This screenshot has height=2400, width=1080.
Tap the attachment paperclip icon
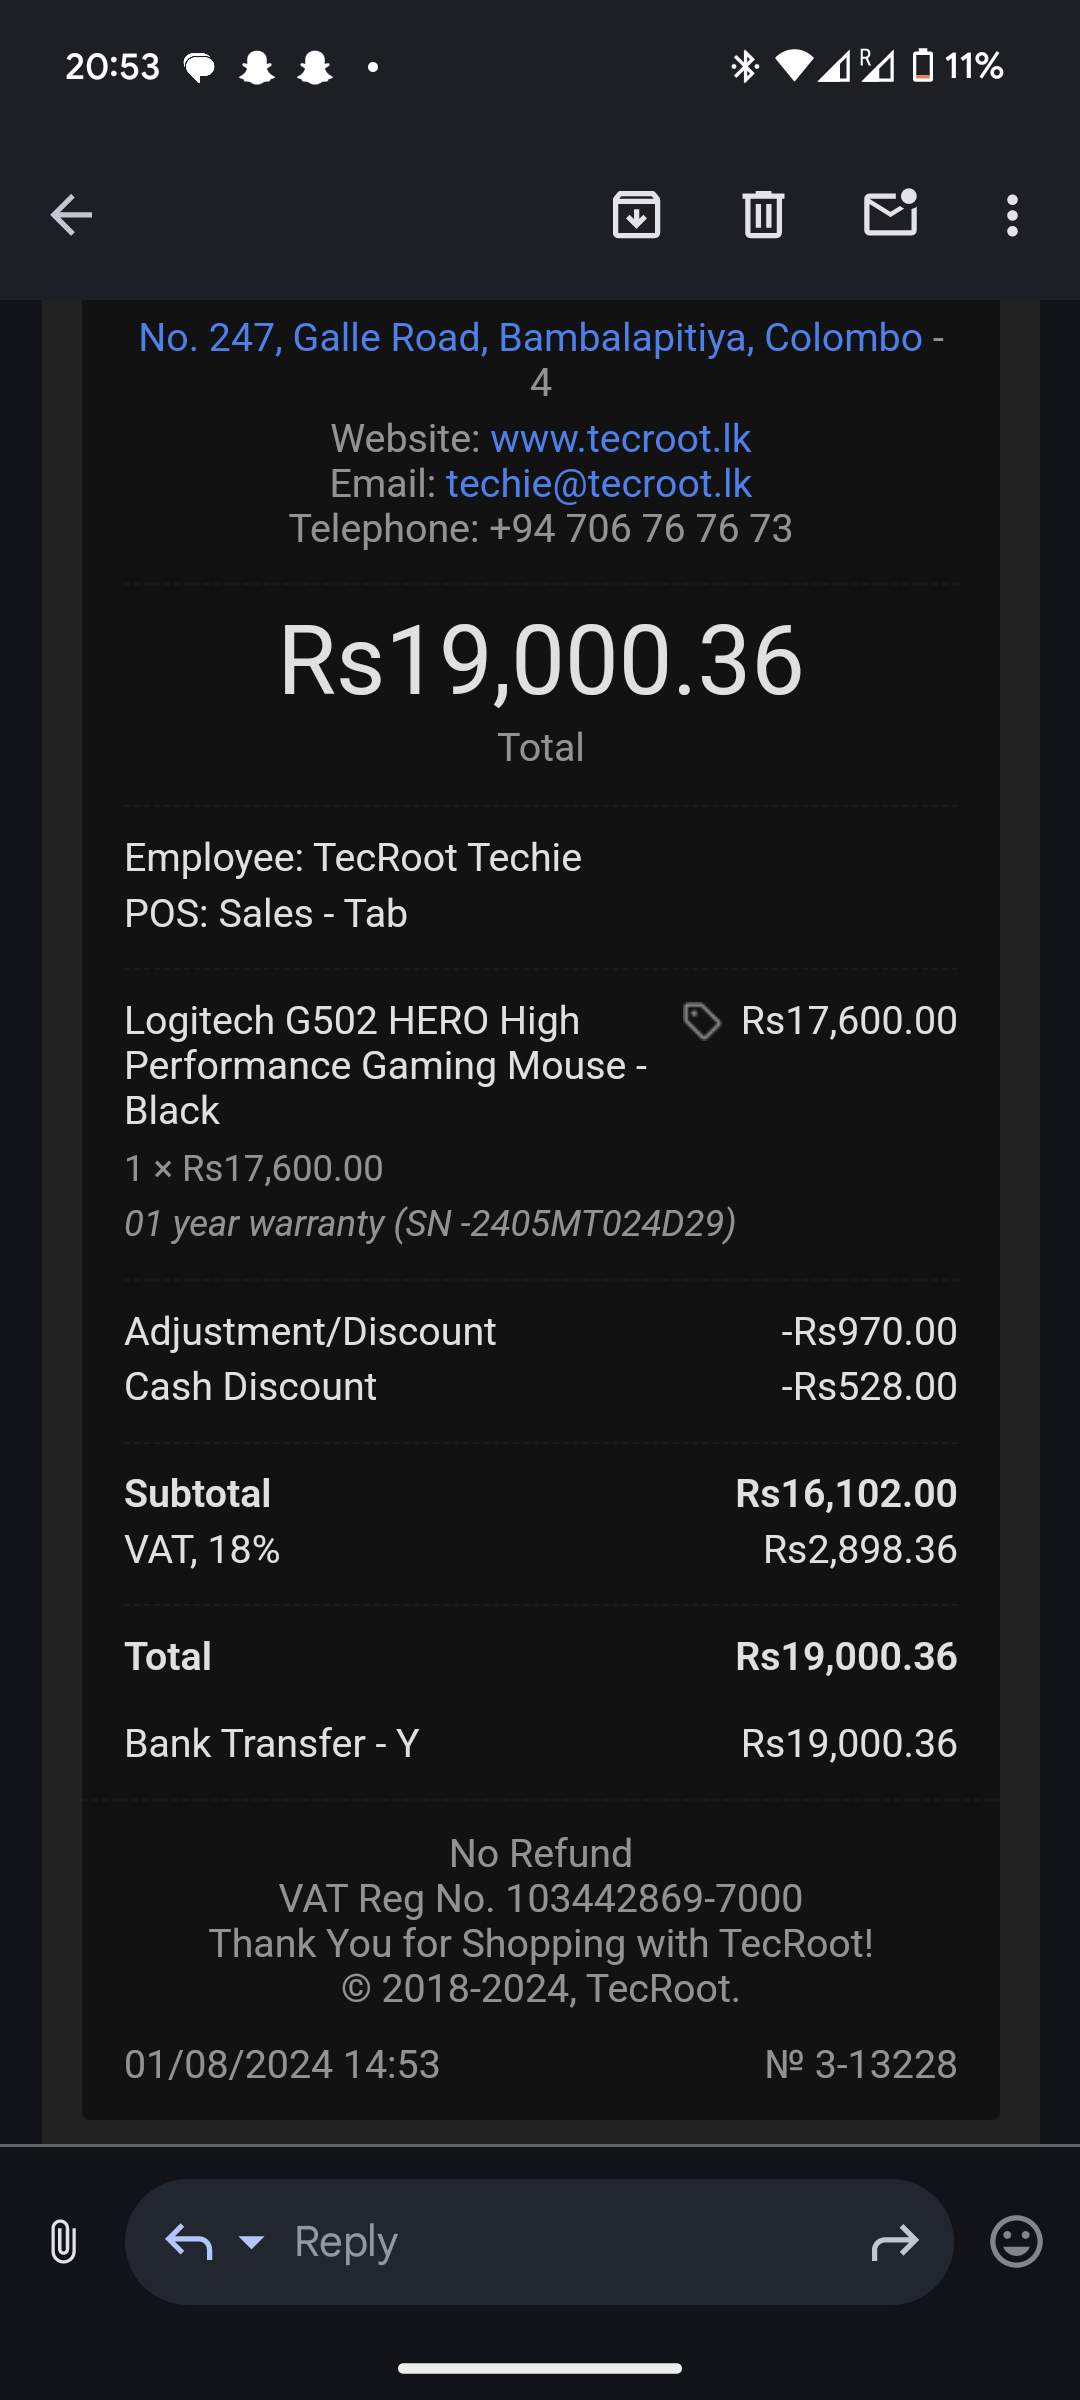[63, 2241]
